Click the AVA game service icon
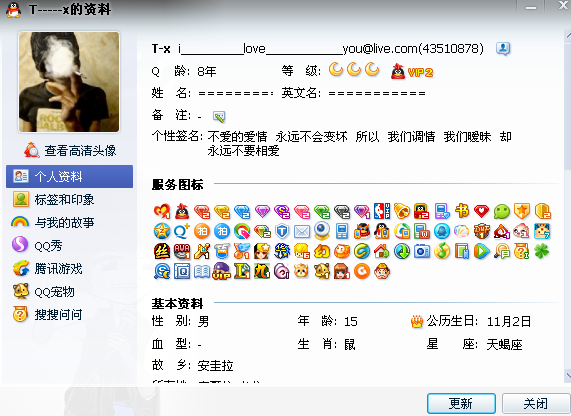 pos(182,251)
